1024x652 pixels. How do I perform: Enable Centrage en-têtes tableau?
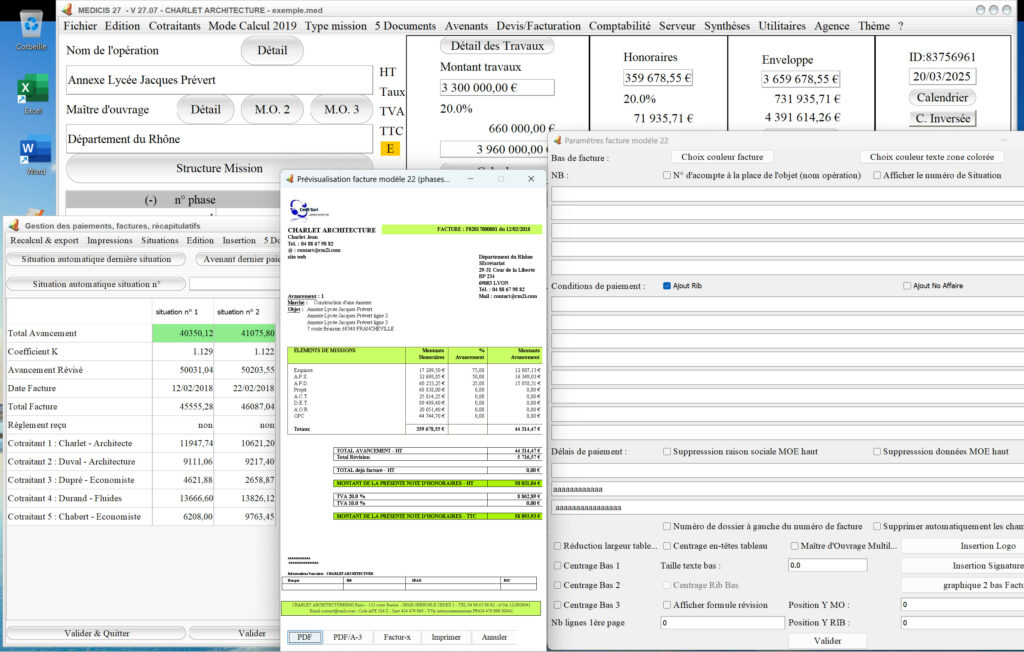[667, 546]
